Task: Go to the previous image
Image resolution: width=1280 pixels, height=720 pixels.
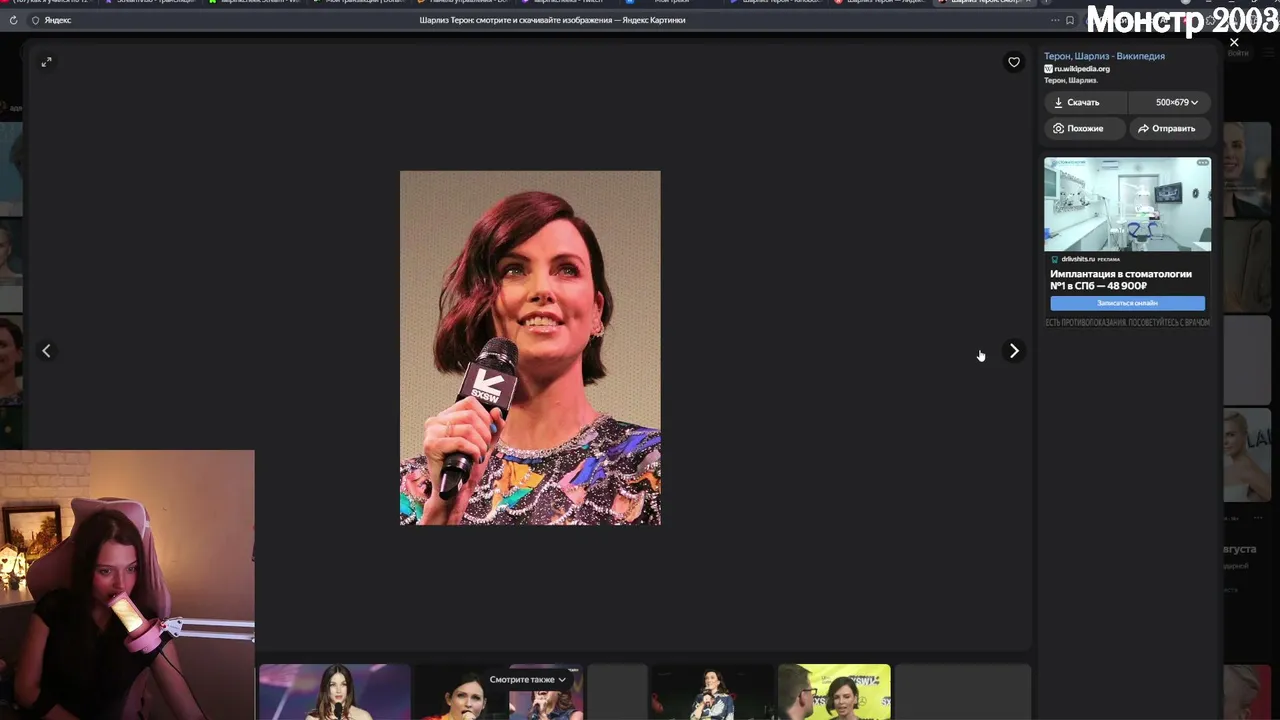Action: coord(46,351)
